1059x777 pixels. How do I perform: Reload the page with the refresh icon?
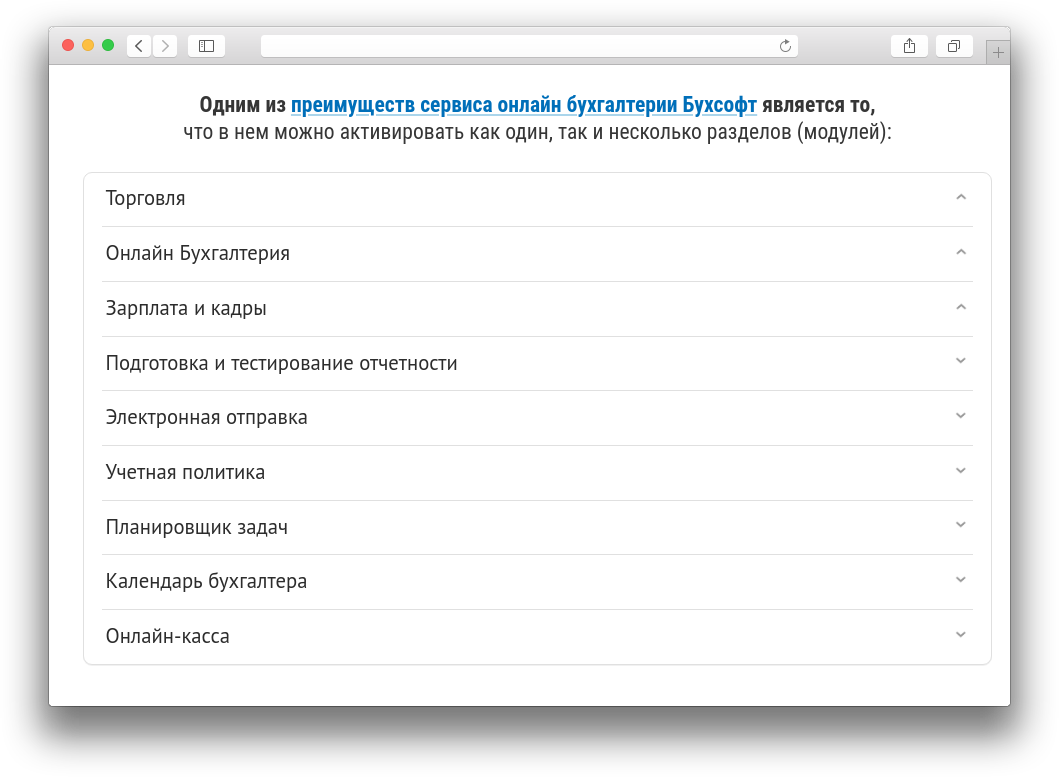785,46
